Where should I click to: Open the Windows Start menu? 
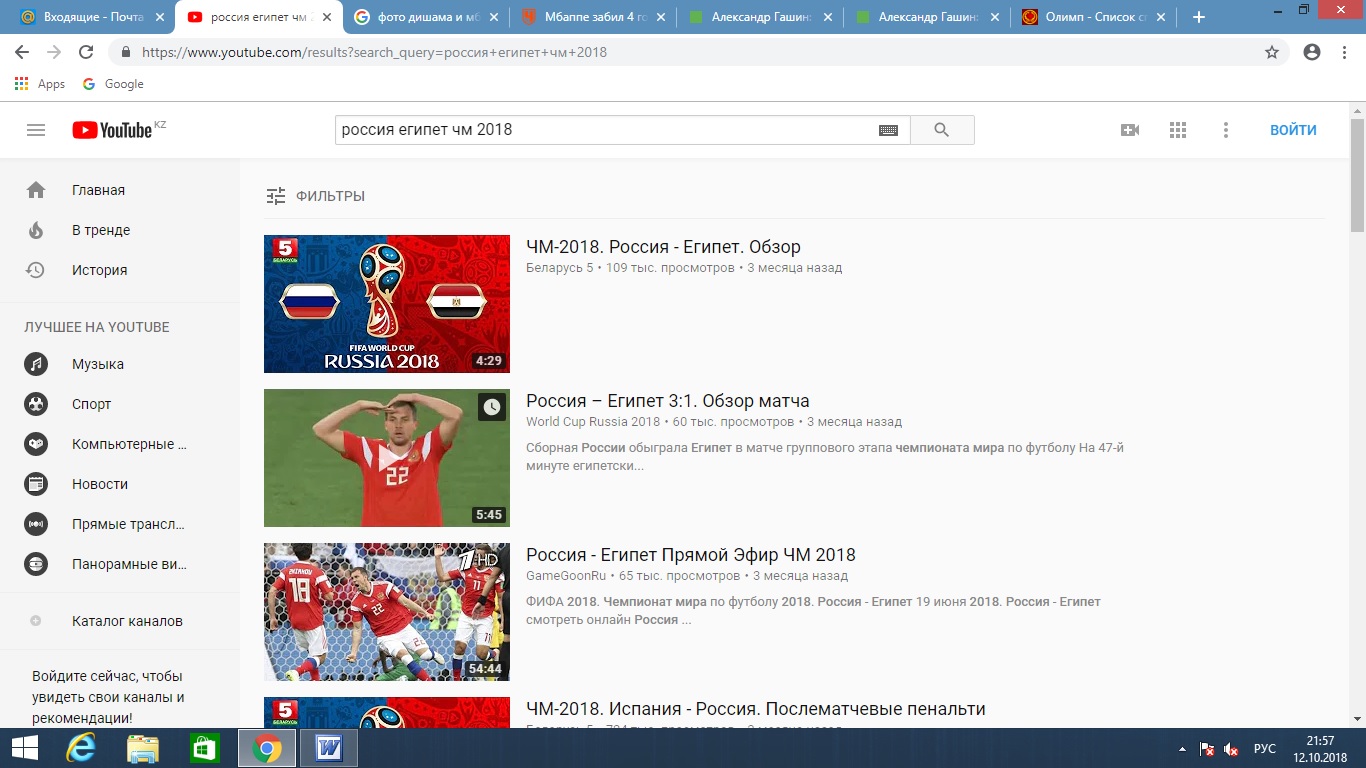[23, 748]
